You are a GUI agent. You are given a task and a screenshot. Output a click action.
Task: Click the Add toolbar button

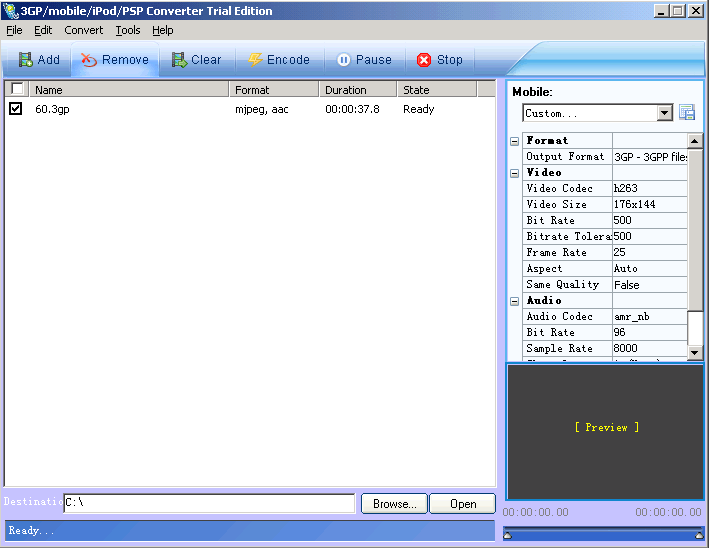[39, 60]
